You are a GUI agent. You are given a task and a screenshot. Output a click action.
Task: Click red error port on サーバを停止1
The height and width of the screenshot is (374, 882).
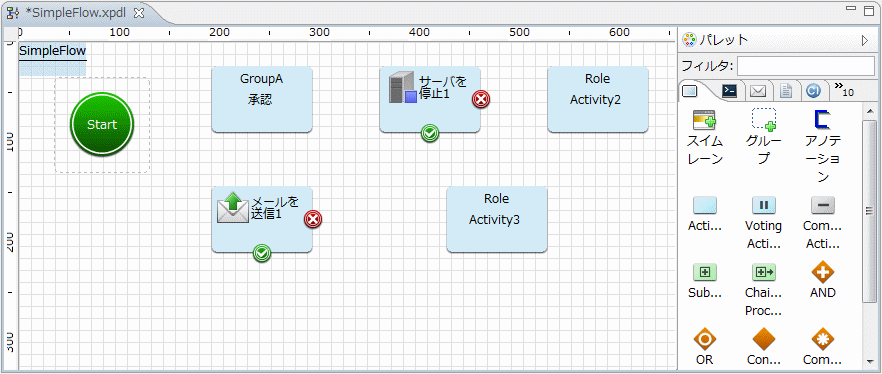(x=481, y=100)
